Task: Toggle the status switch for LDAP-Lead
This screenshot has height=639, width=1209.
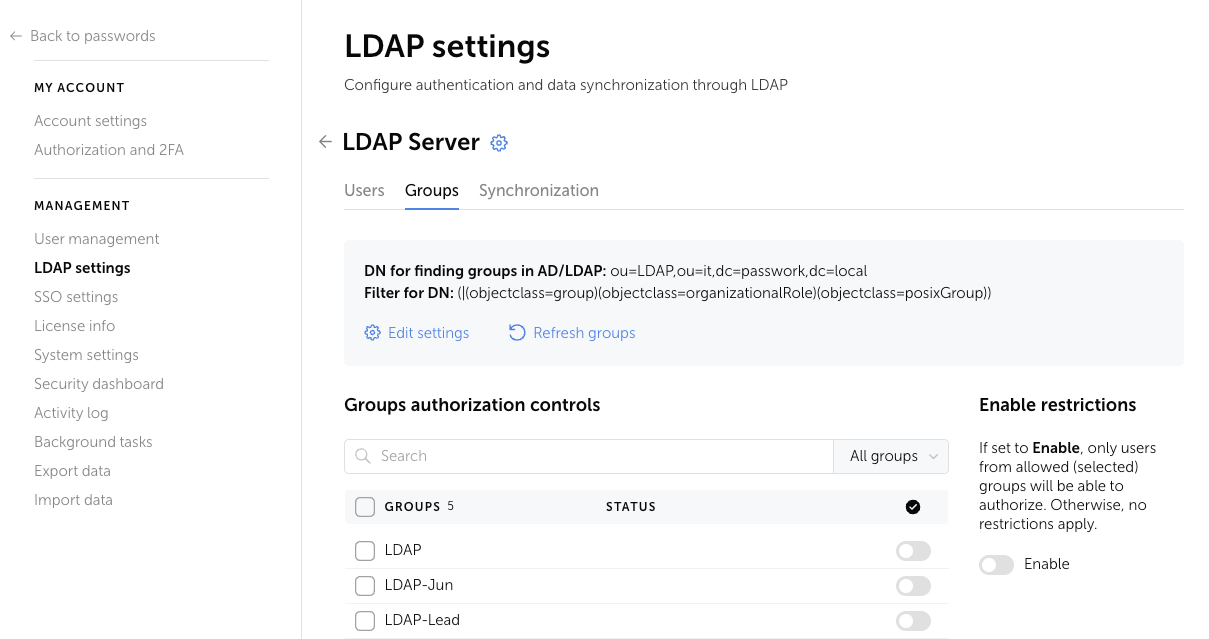Action: [913, 620]
